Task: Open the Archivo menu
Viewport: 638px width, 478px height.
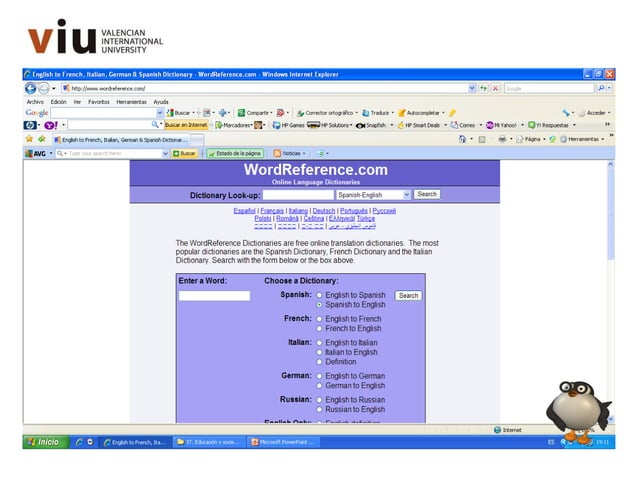Action: (35, 102)
